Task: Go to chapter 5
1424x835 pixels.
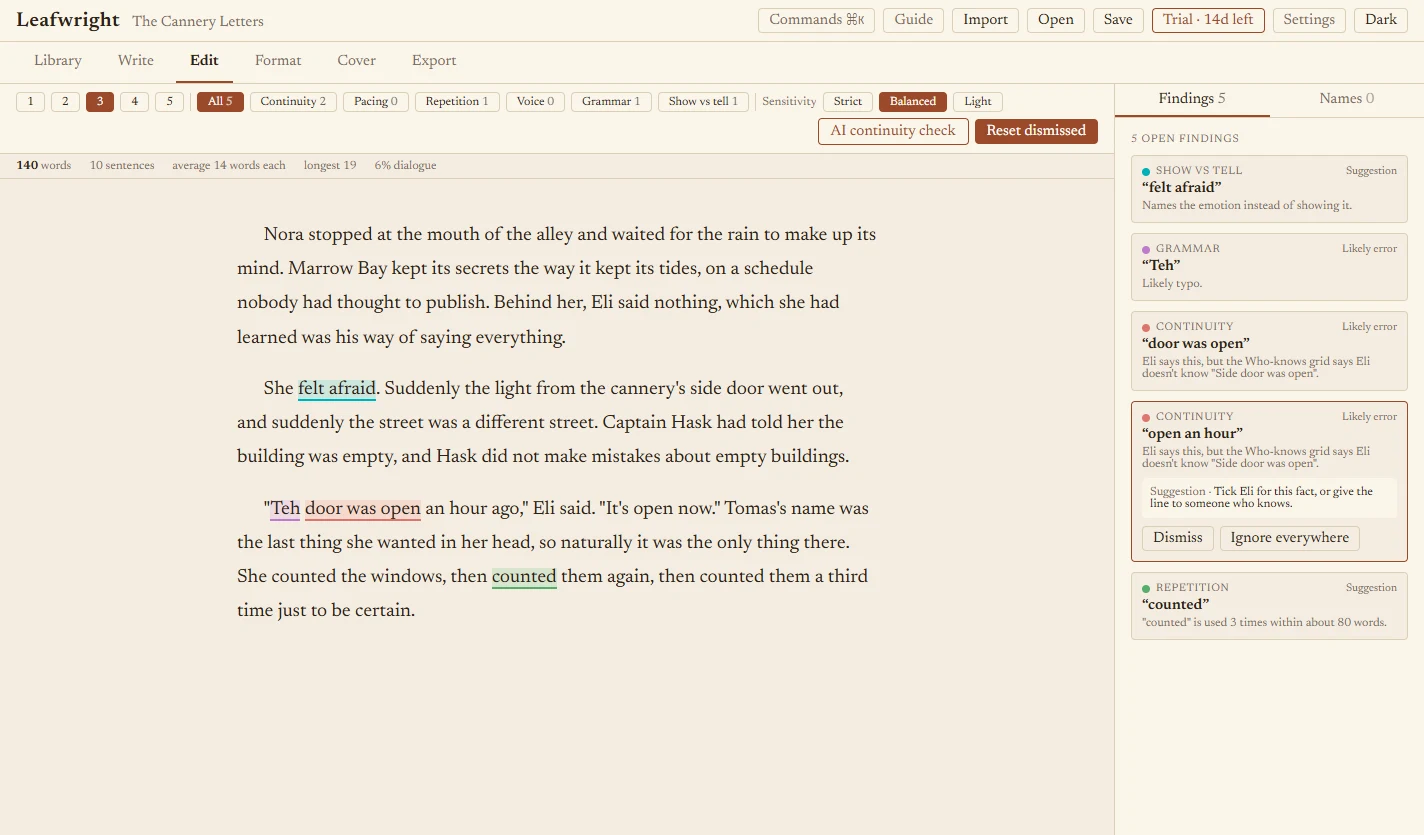Action: point(169,101)
